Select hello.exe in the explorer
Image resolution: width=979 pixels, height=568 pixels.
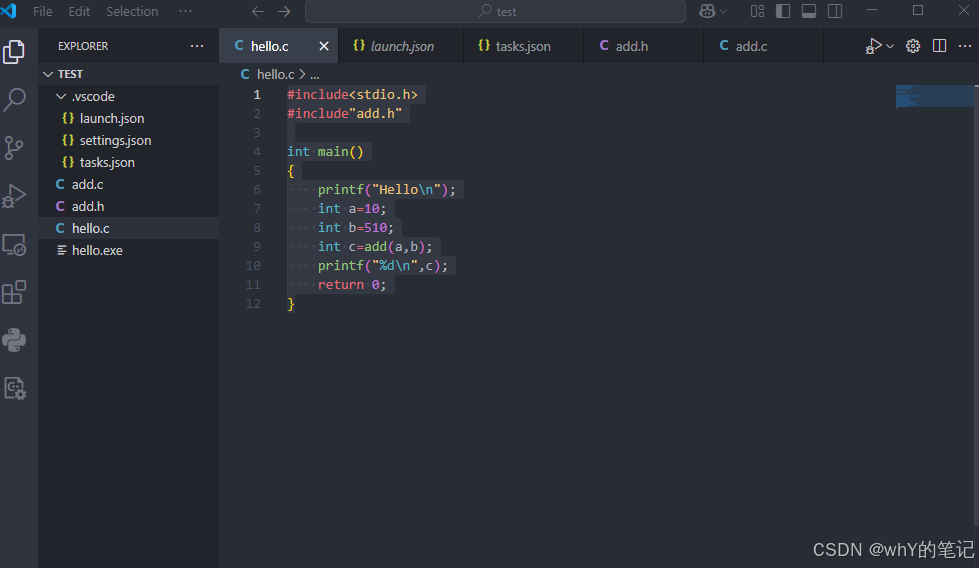(129, 250)
